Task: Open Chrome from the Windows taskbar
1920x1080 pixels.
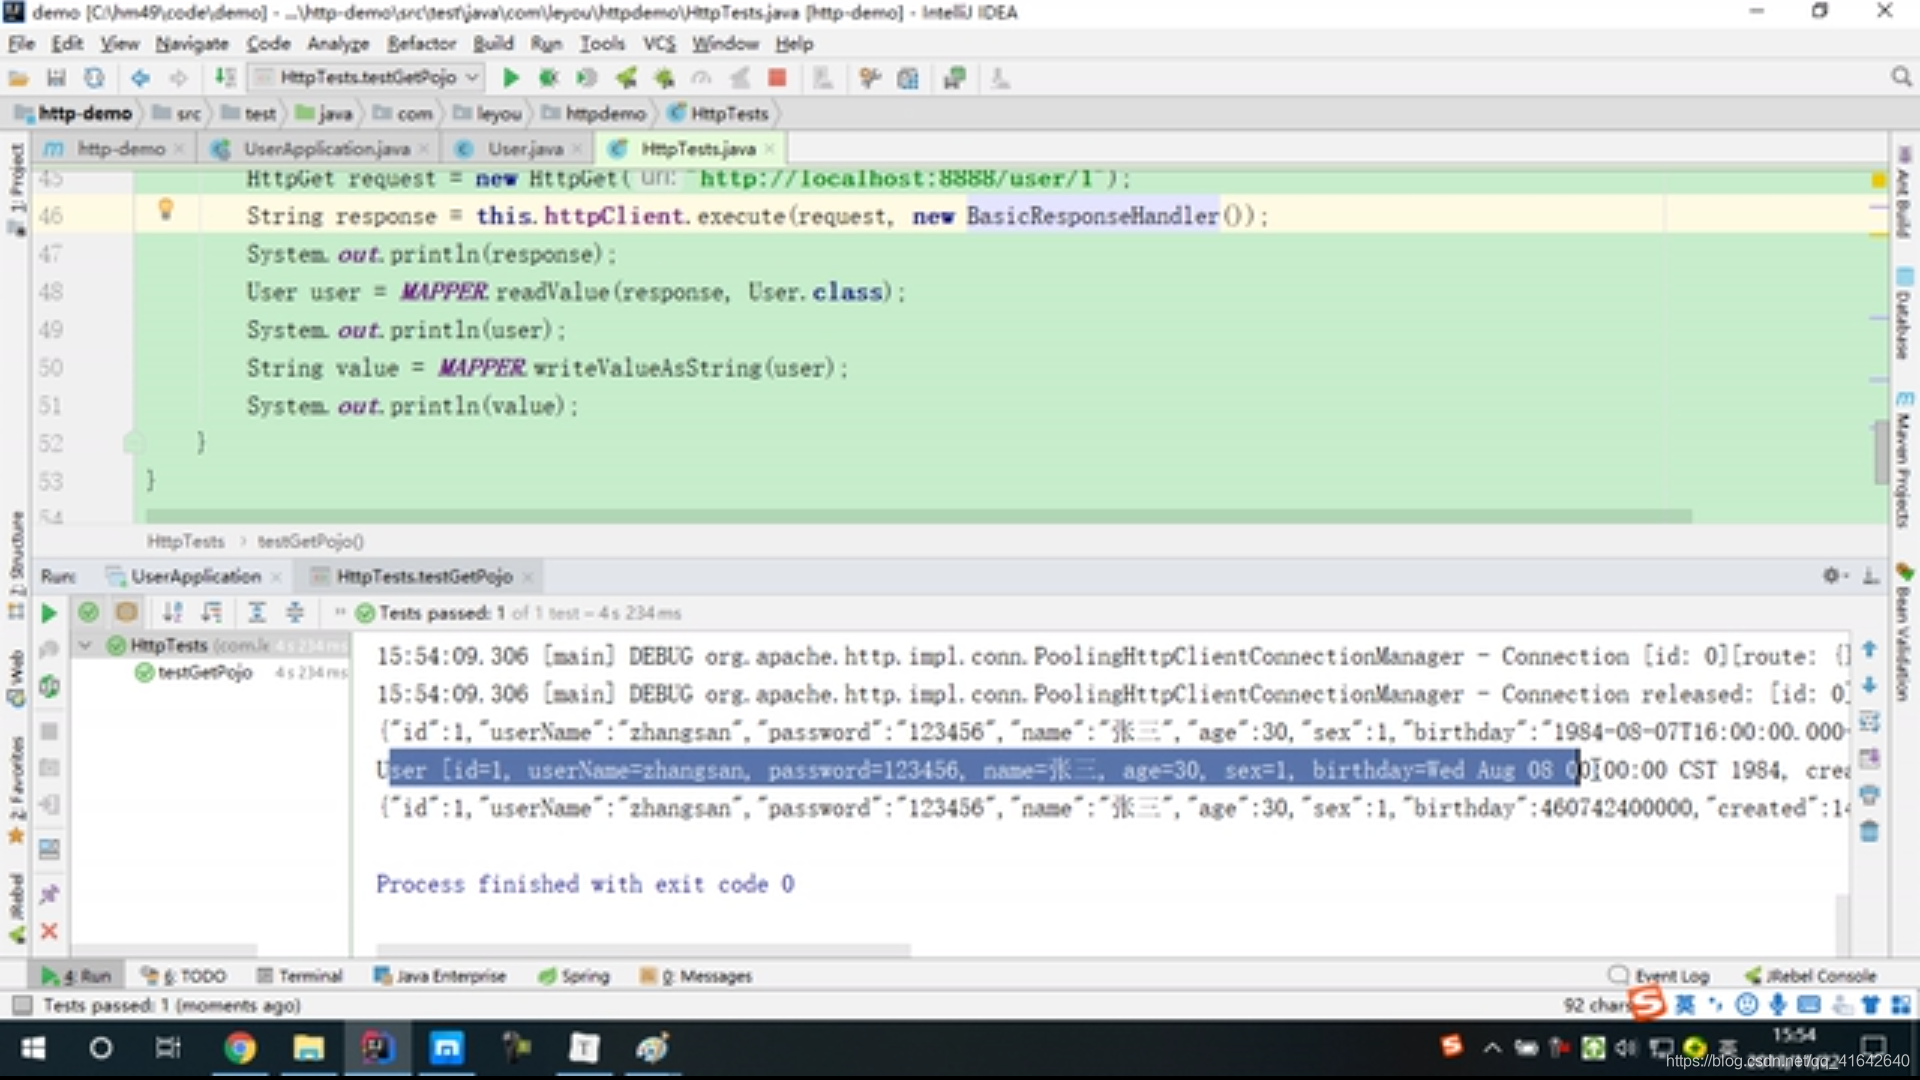Action: pyautogui.click(x=239, y=1048)
